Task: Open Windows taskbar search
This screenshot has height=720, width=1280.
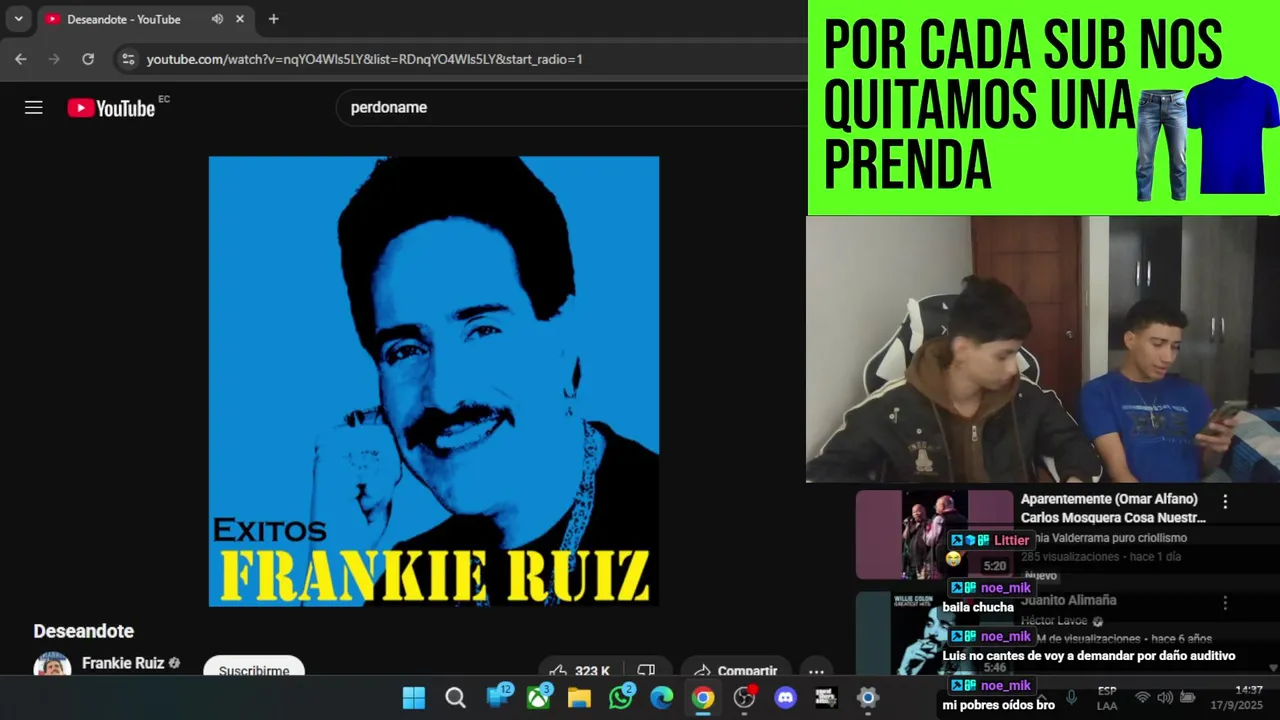Action: [x=455, y=698]
